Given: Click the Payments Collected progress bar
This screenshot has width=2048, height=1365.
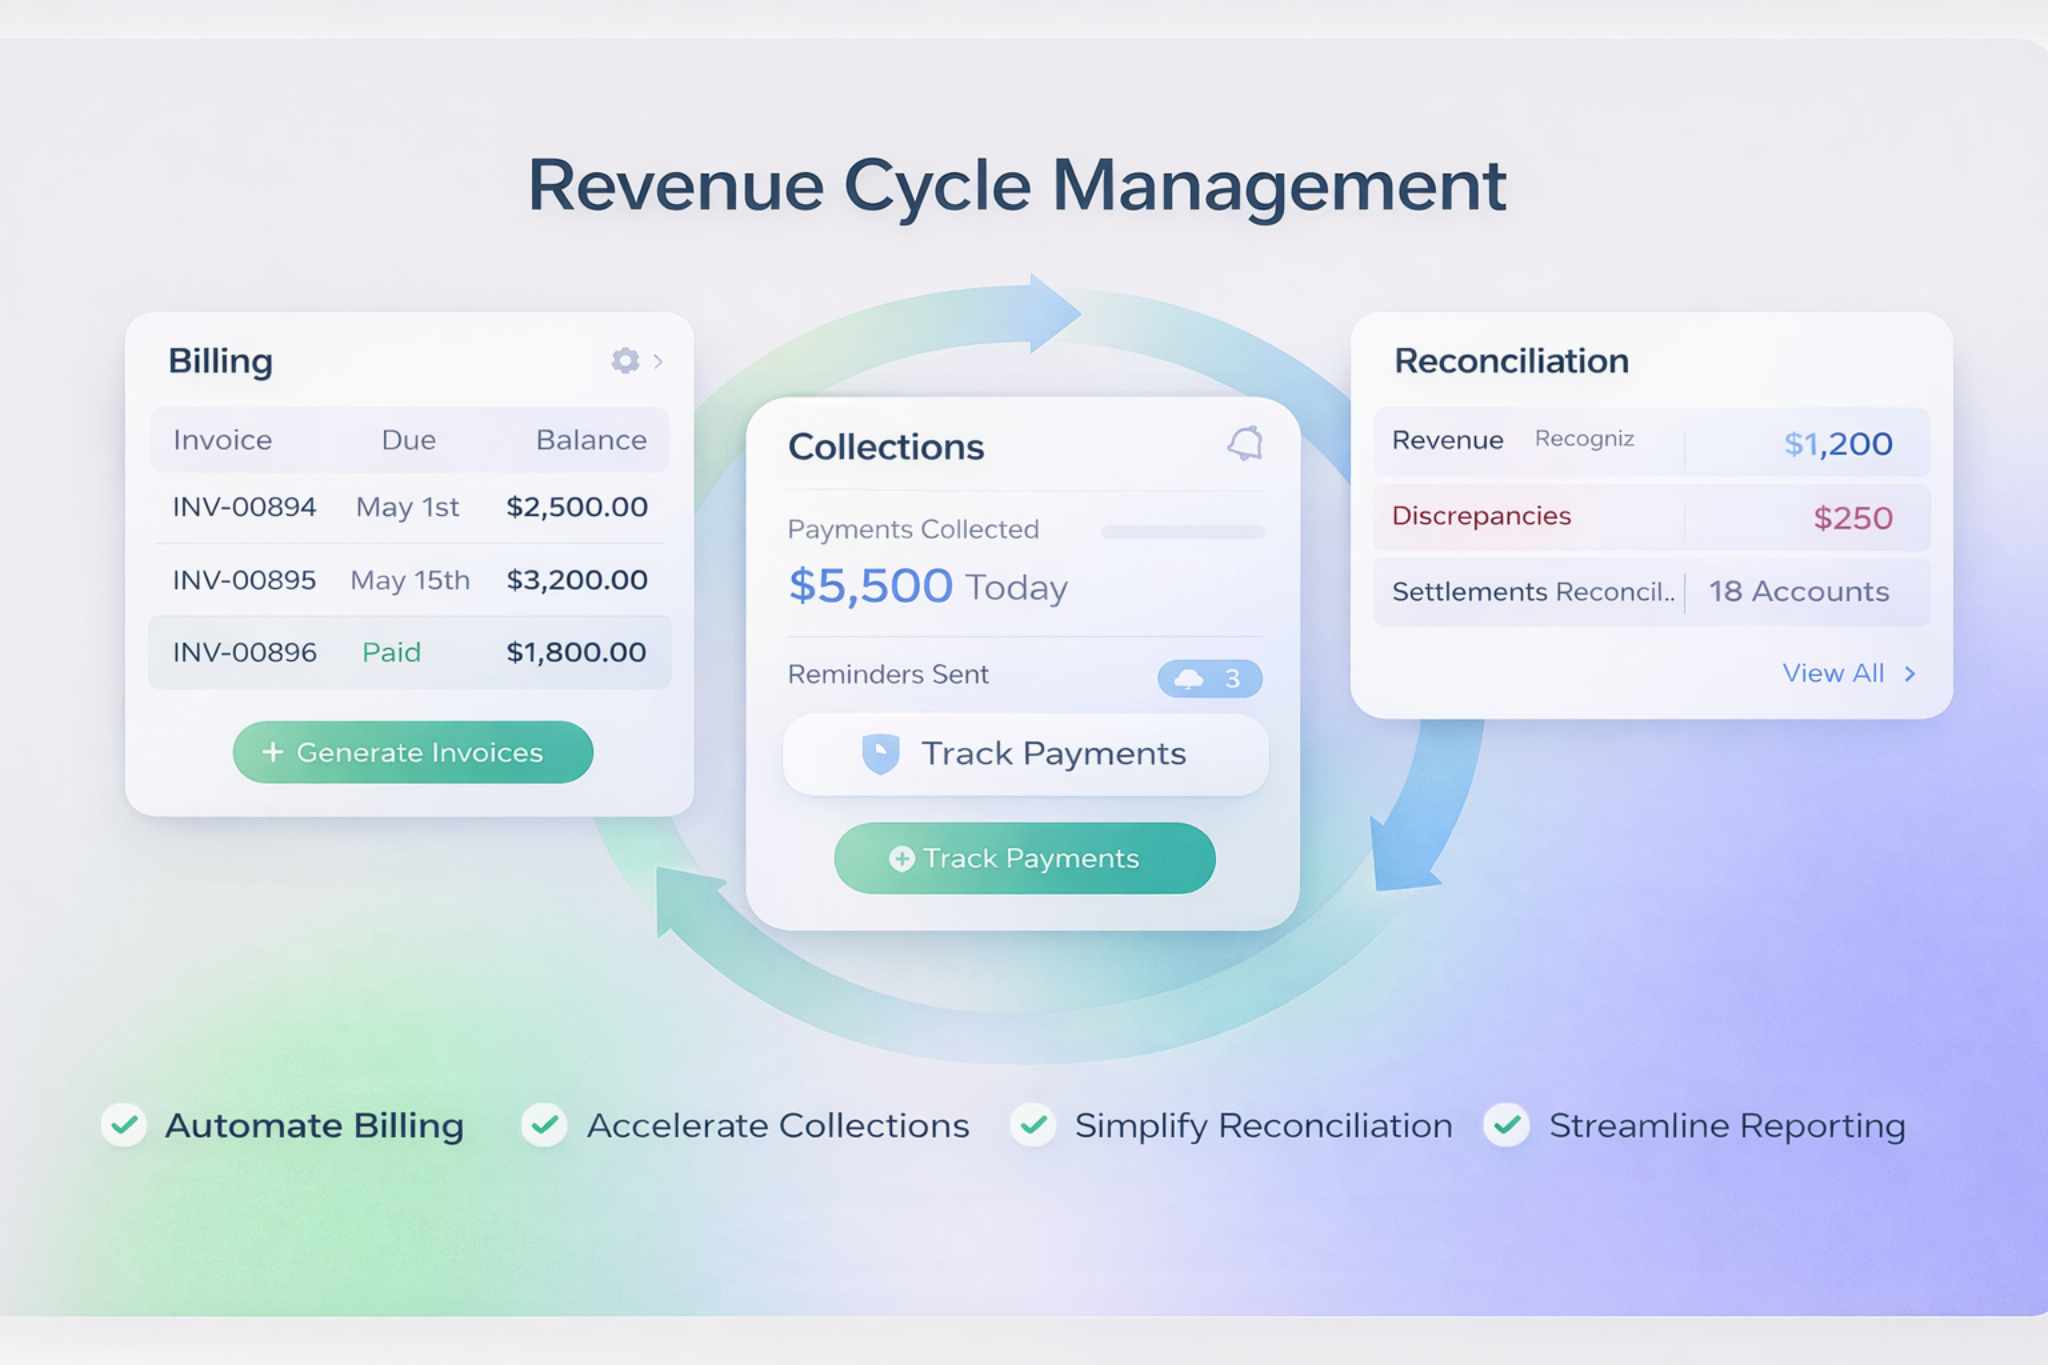Looking at the screenshot, I should (1183, 533).
